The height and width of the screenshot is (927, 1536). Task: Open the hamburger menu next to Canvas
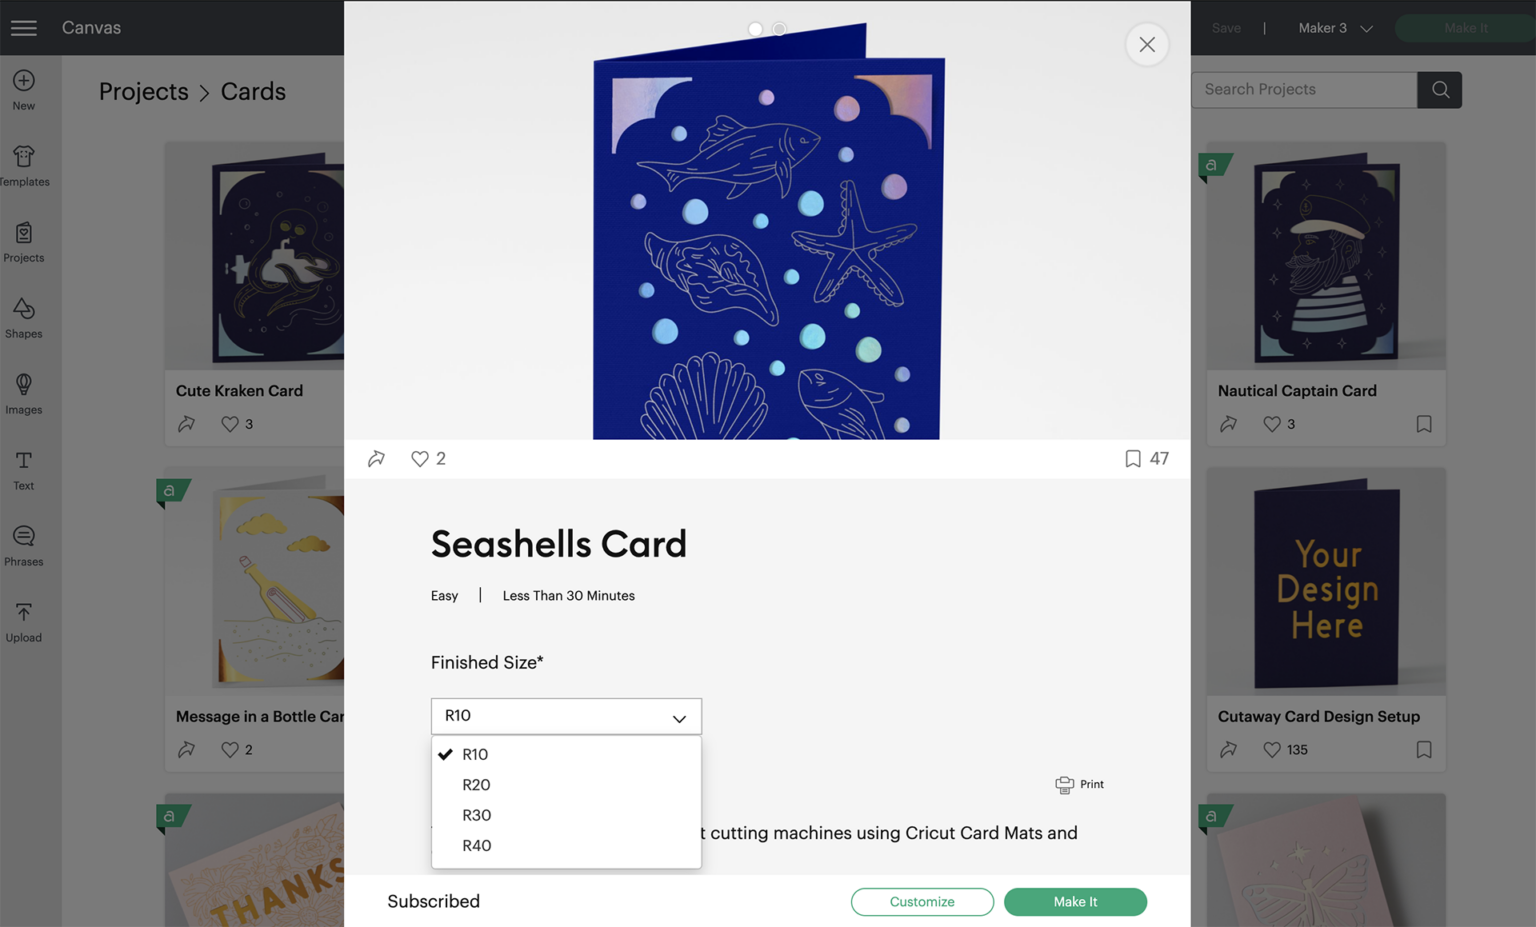point(24,27)
